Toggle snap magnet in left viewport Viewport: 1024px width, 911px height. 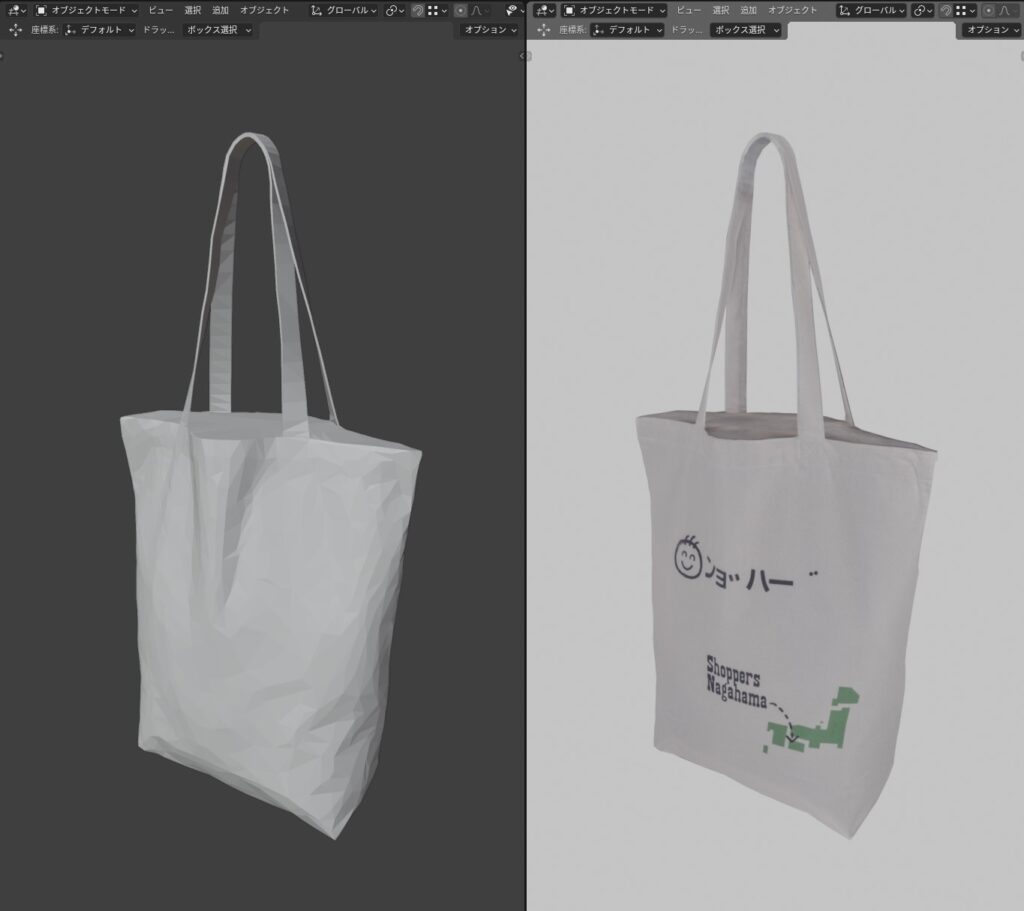tap(418, 10)
